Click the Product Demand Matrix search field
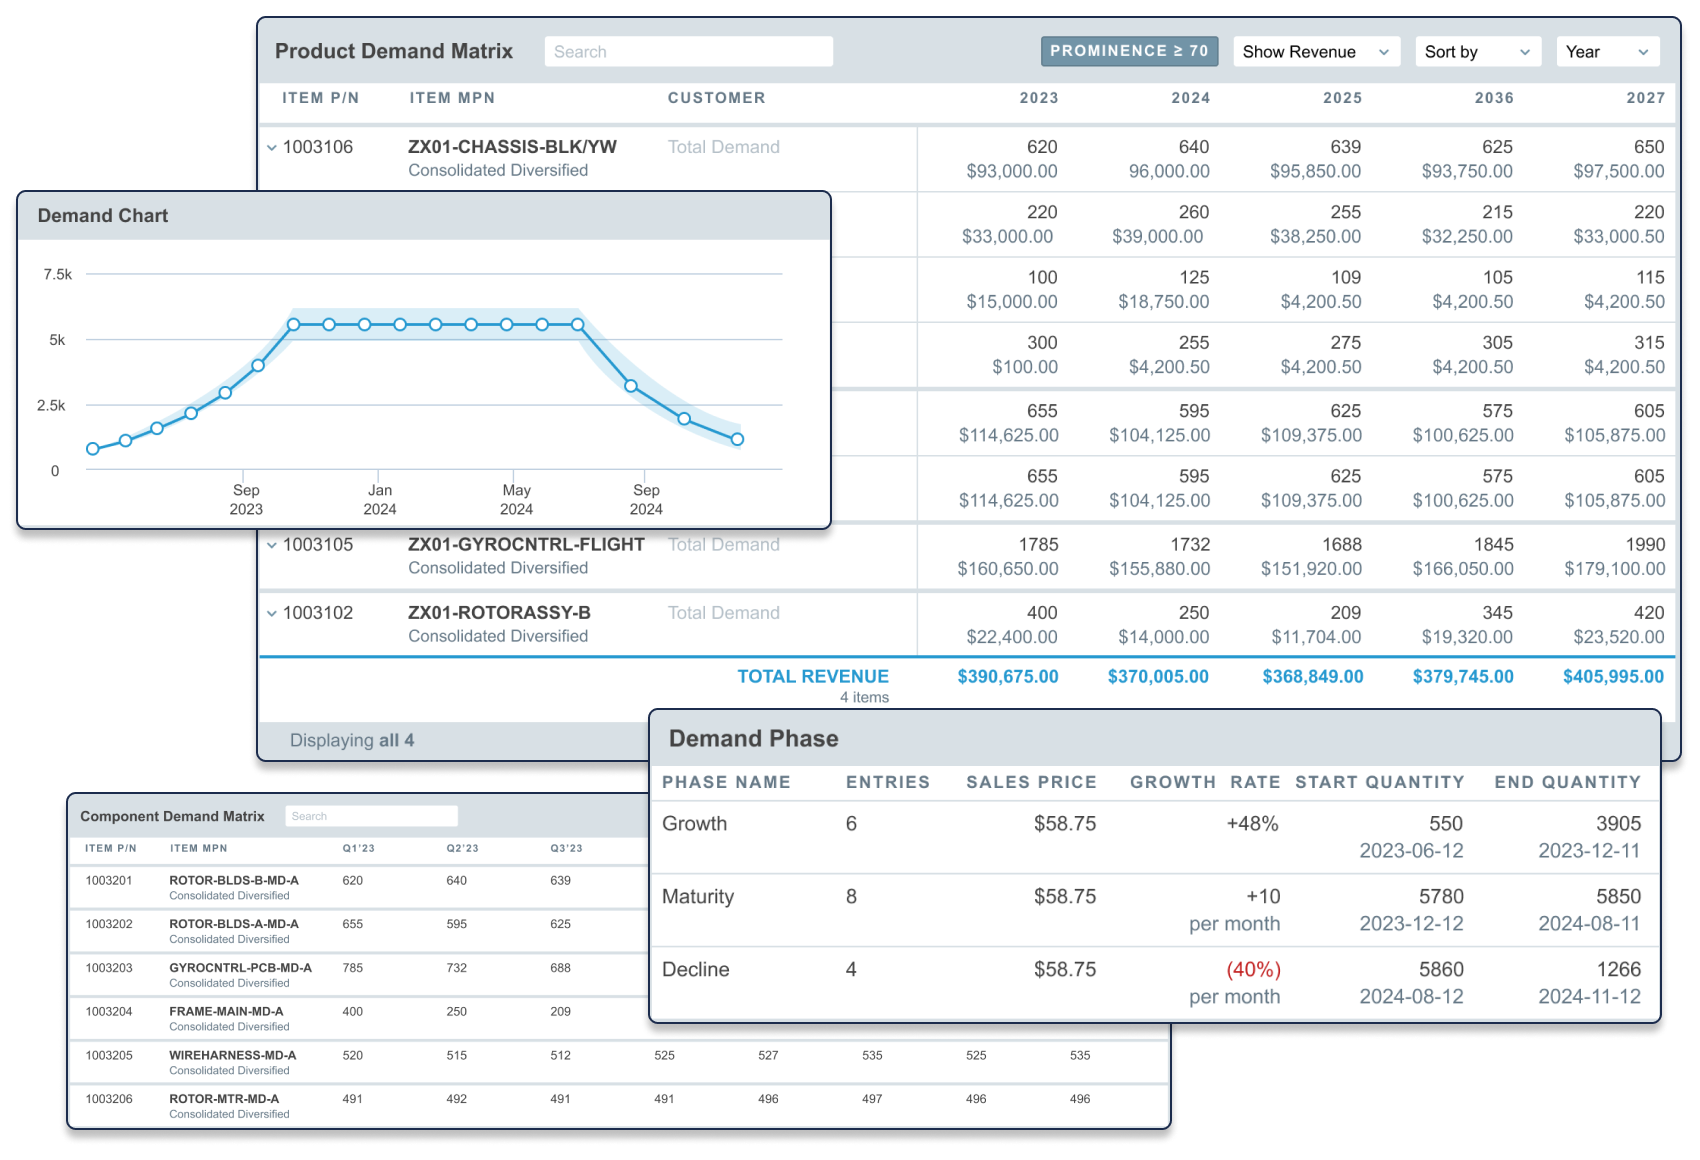1700x1160 pixels. 688,52
